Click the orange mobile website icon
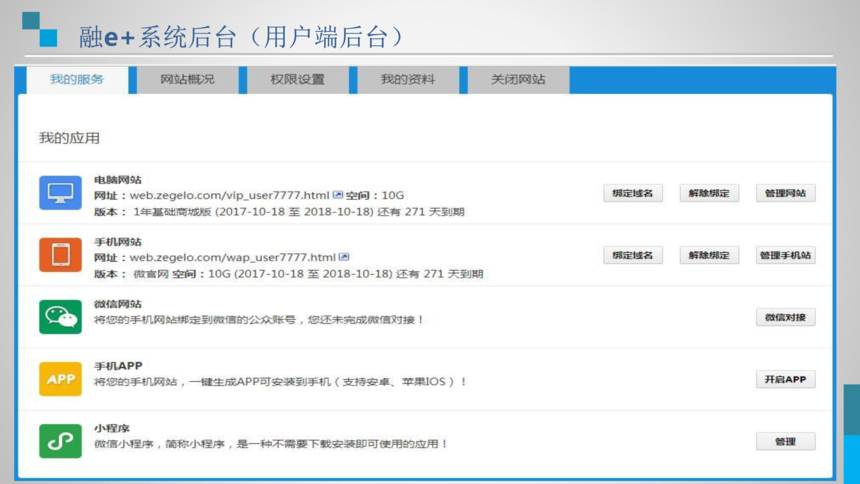Viewport: 860px width, 484px height. point(60,255)
